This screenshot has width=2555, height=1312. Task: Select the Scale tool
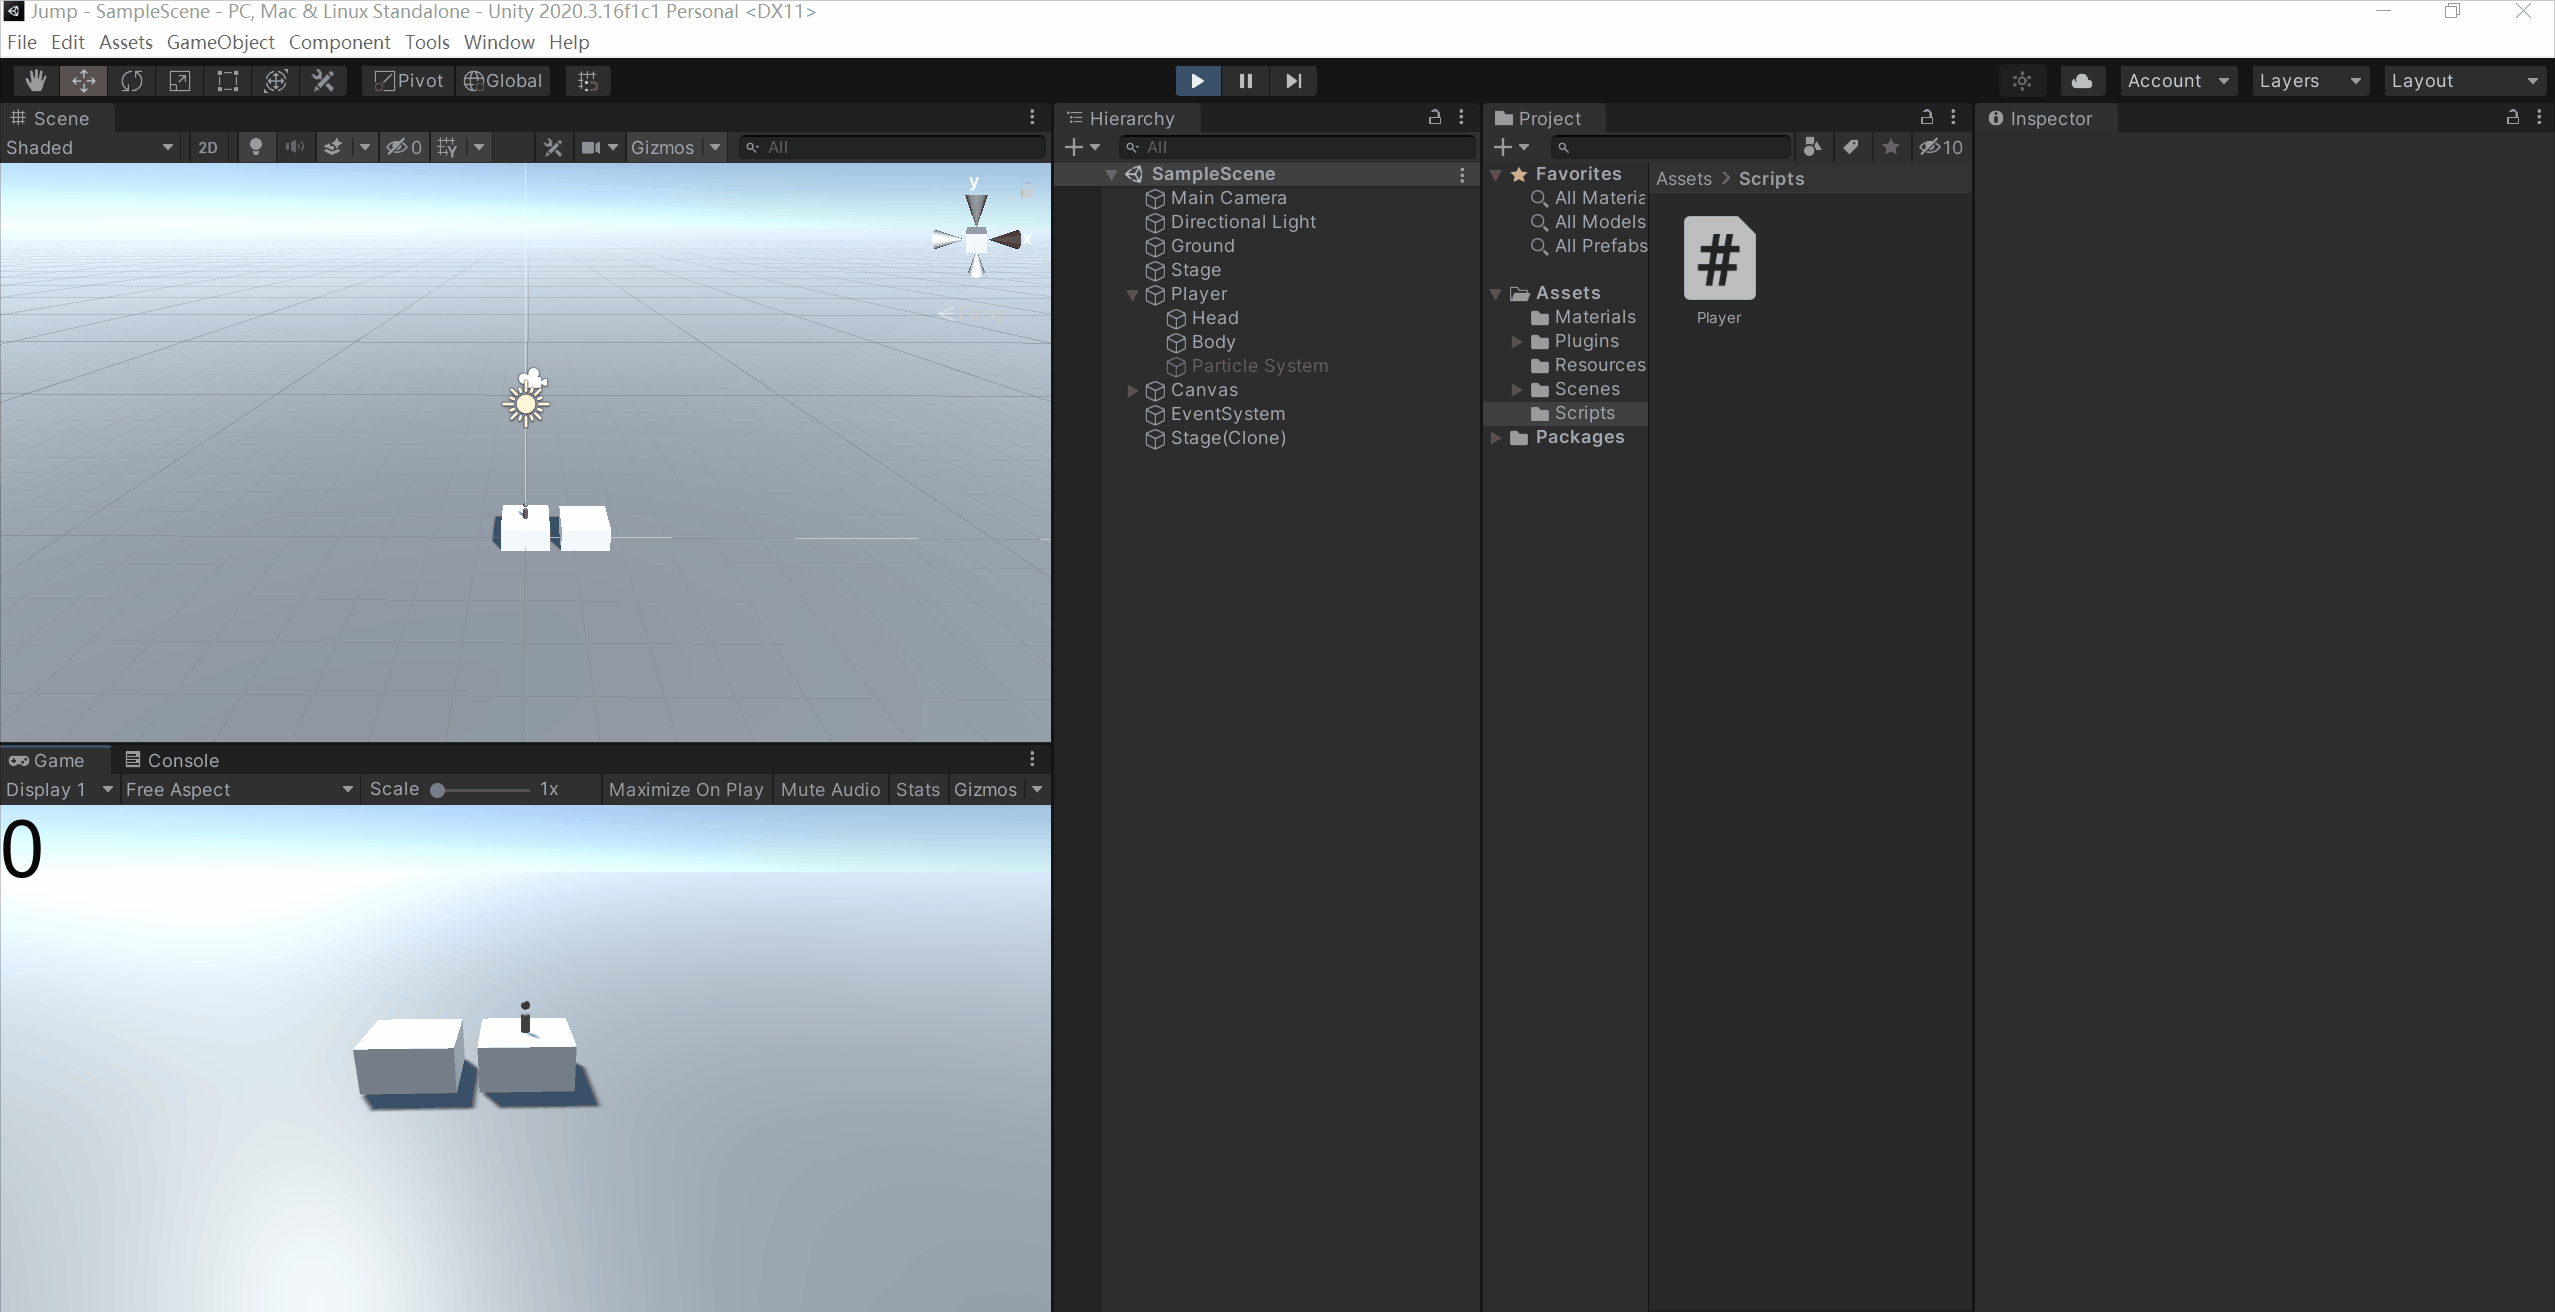coord(180,81)
